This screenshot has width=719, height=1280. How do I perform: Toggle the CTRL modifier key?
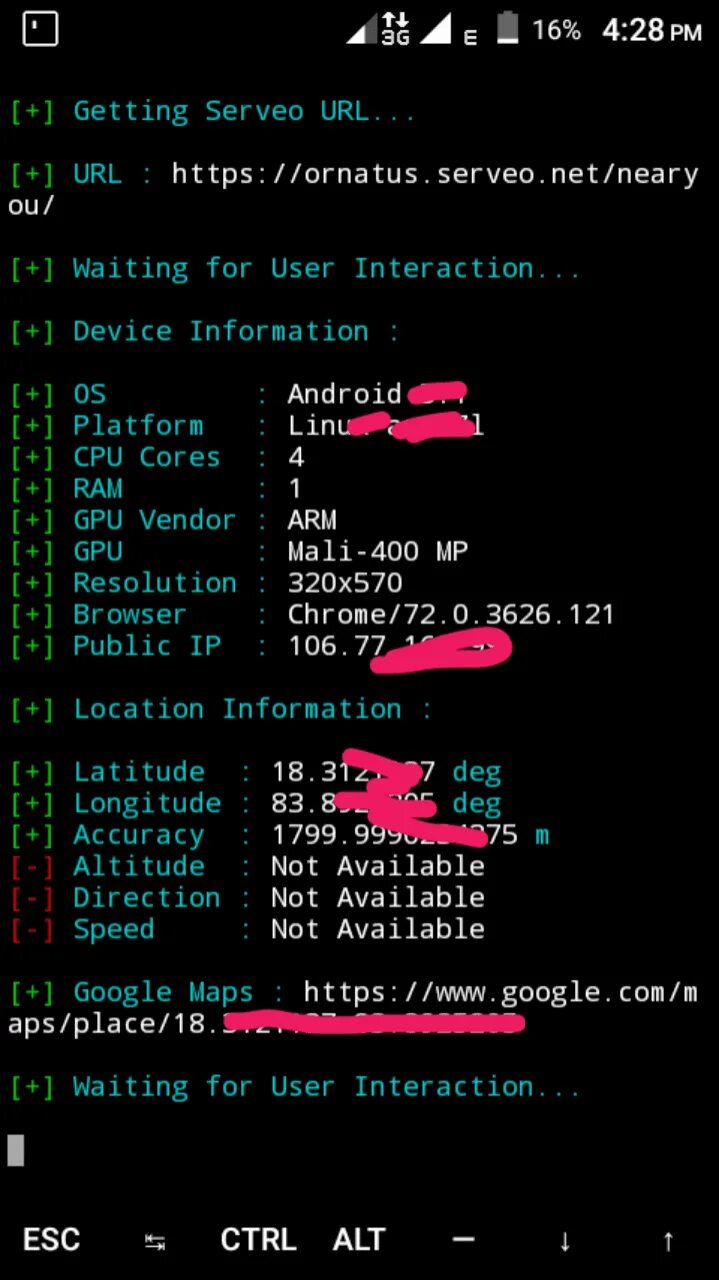[x=258, y=1240]
